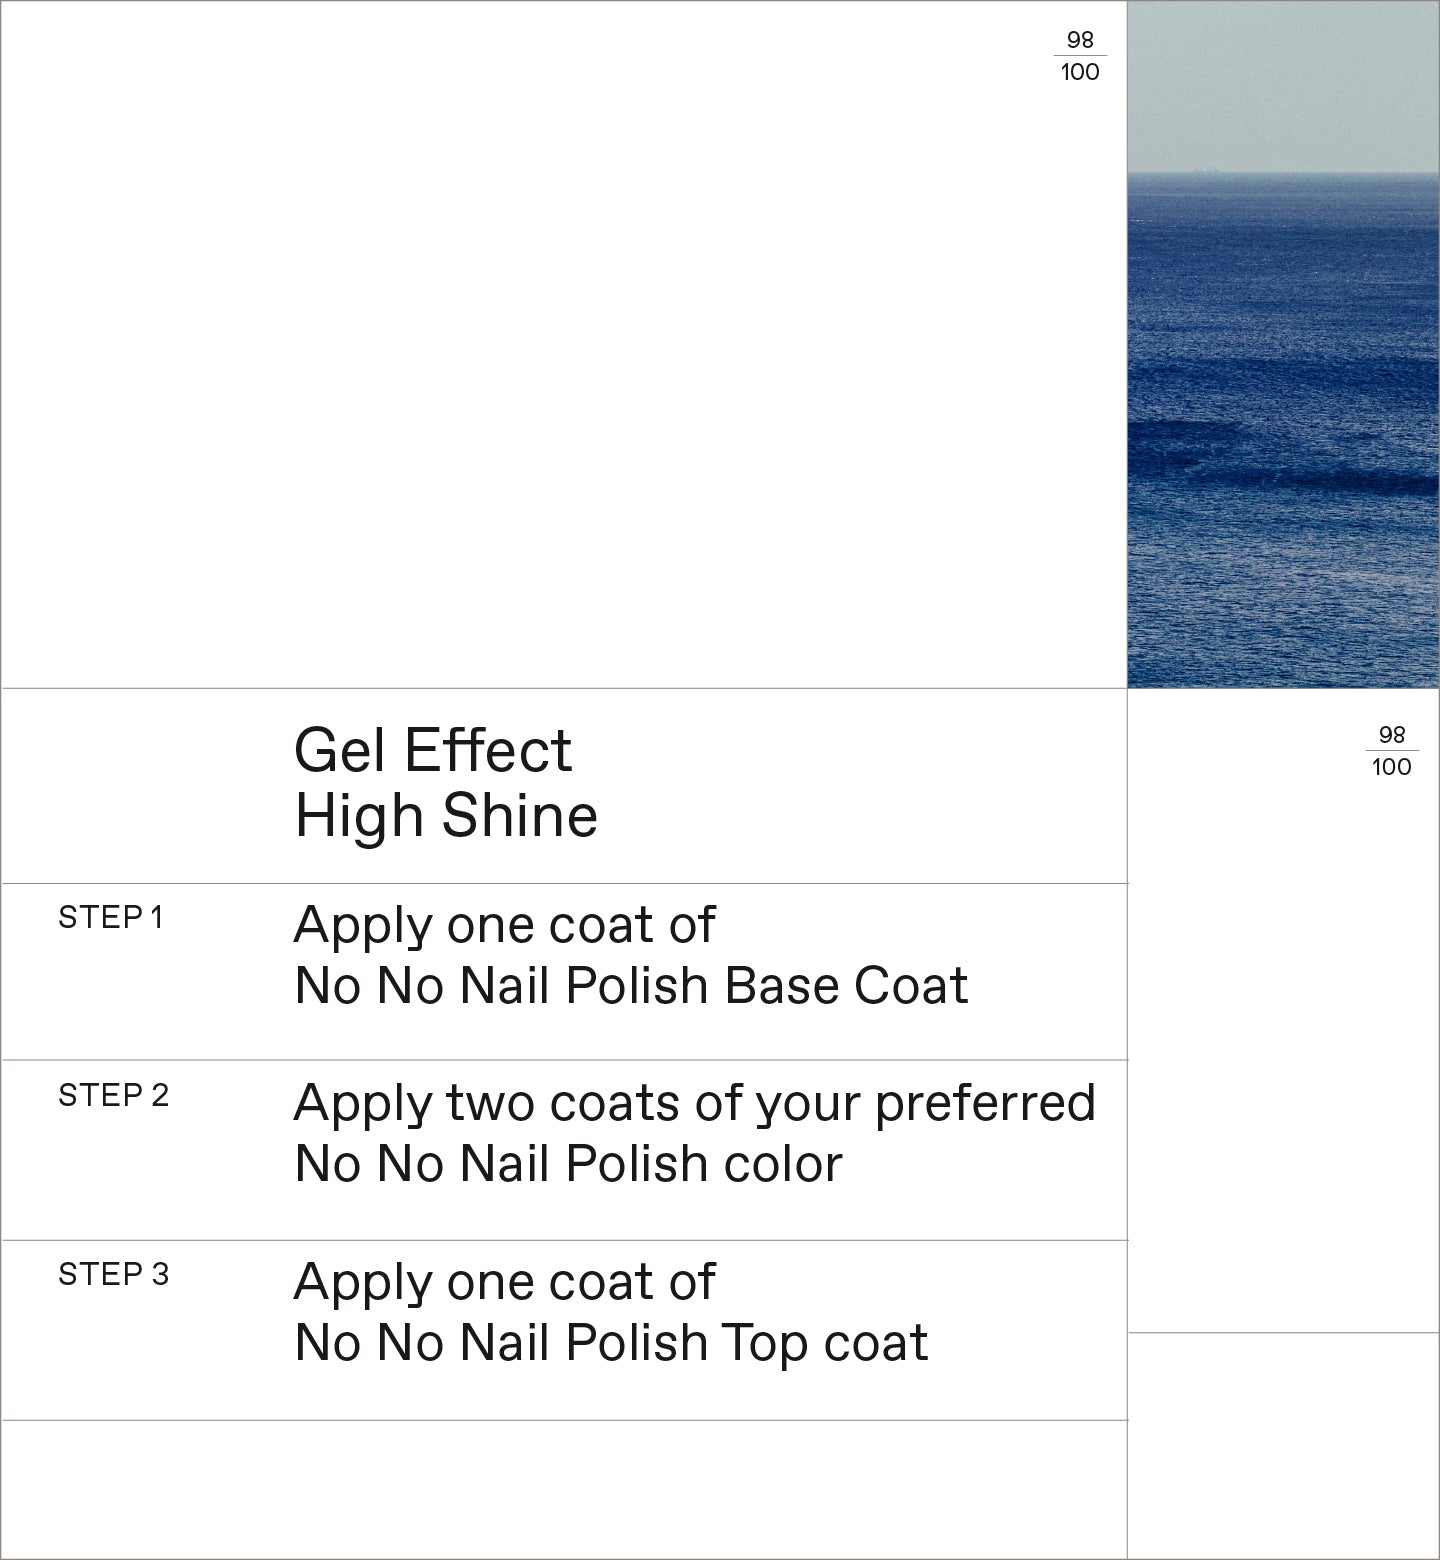Select the "STEP 1" label
The height and width of the screenshot is (1560, 1440).
(110, 917)
